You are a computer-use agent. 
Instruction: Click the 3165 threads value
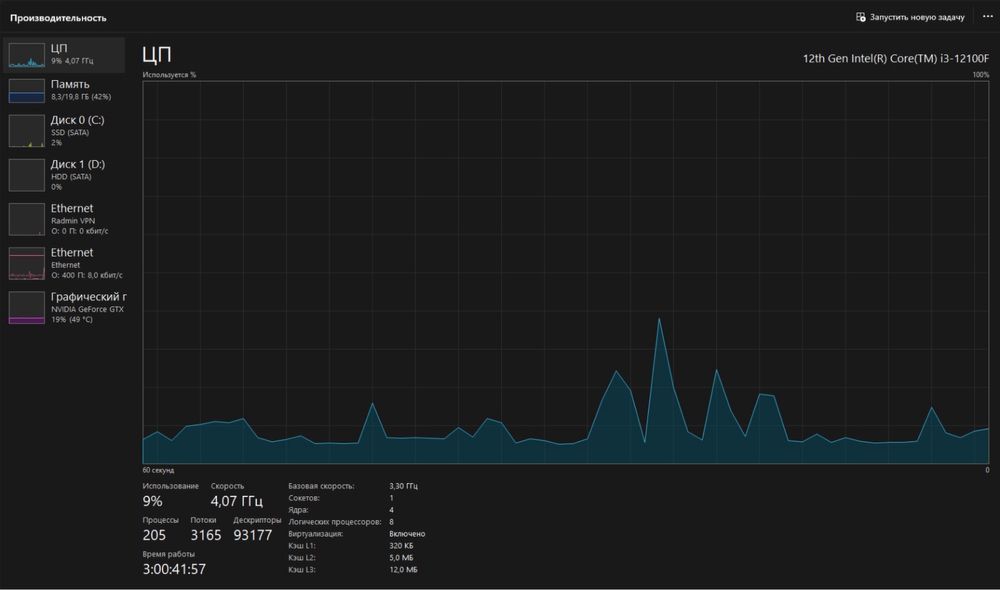coord(206,535)
